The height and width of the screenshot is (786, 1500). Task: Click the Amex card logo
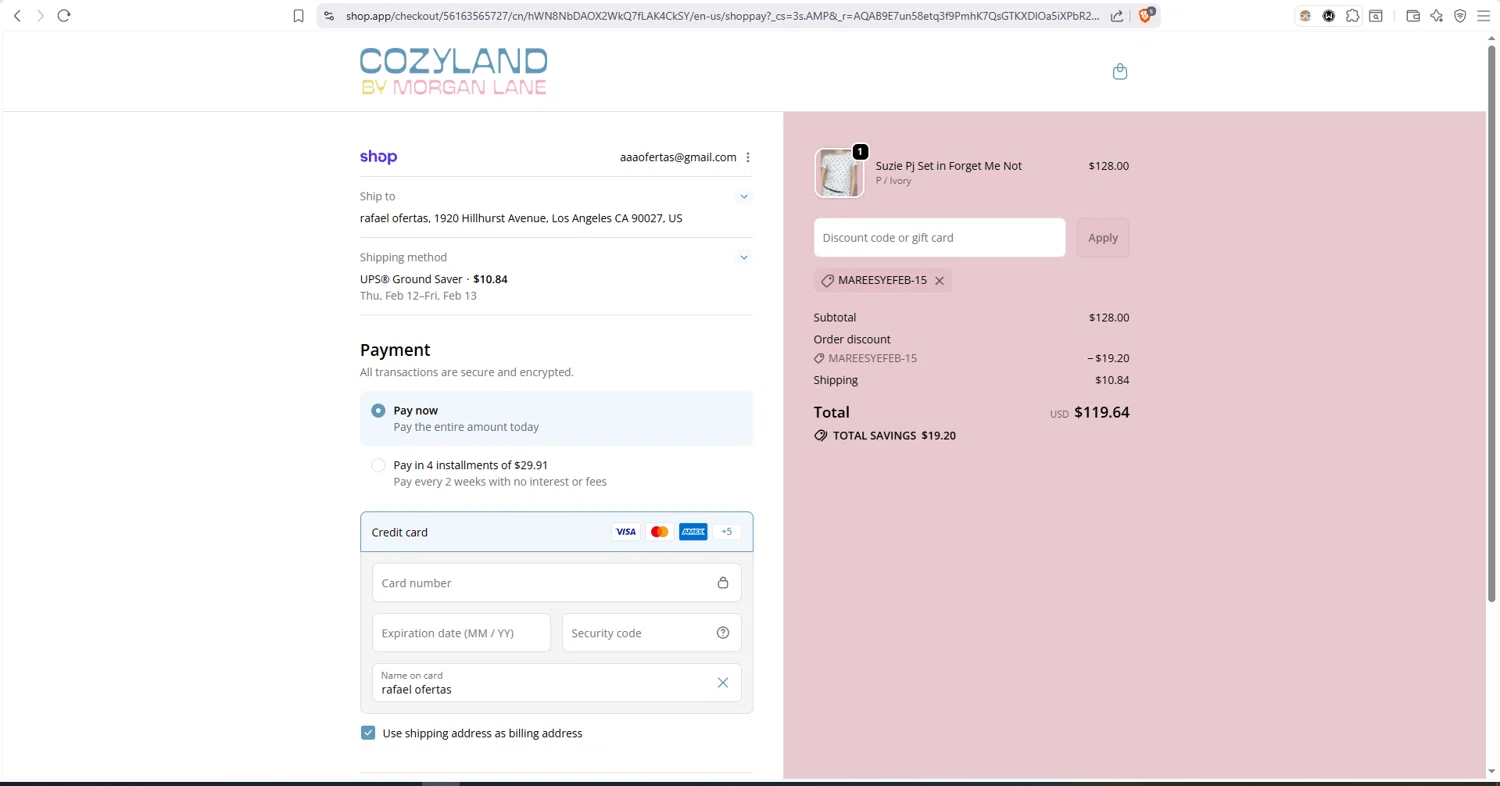pos(693,532)
